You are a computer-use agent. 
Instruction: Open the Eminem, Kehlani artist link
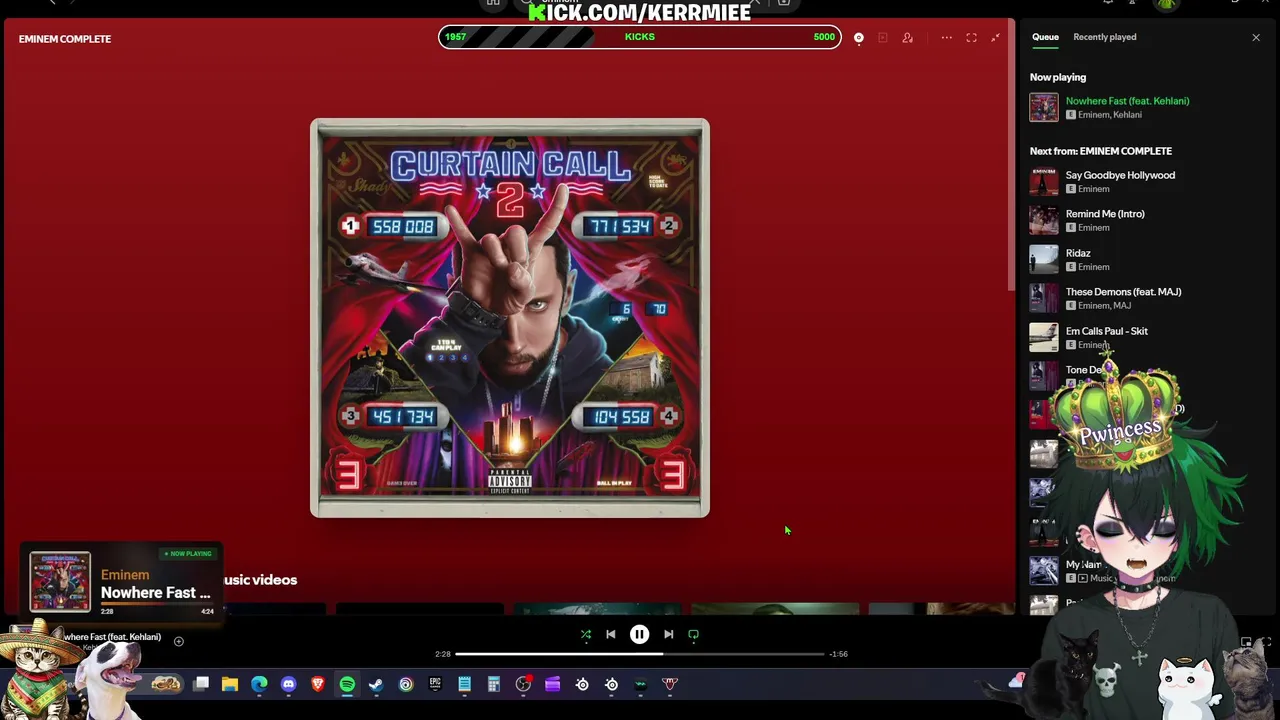tap(1110, 115)
